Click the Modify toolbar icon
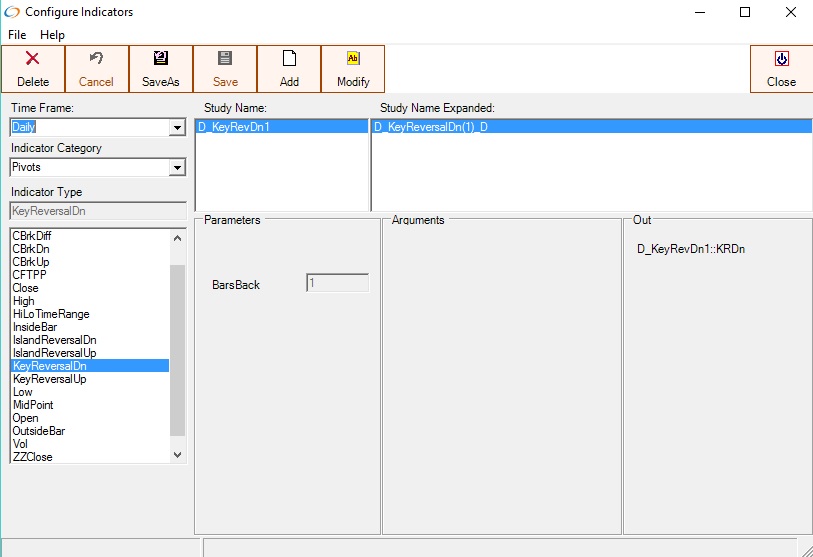 353,59
